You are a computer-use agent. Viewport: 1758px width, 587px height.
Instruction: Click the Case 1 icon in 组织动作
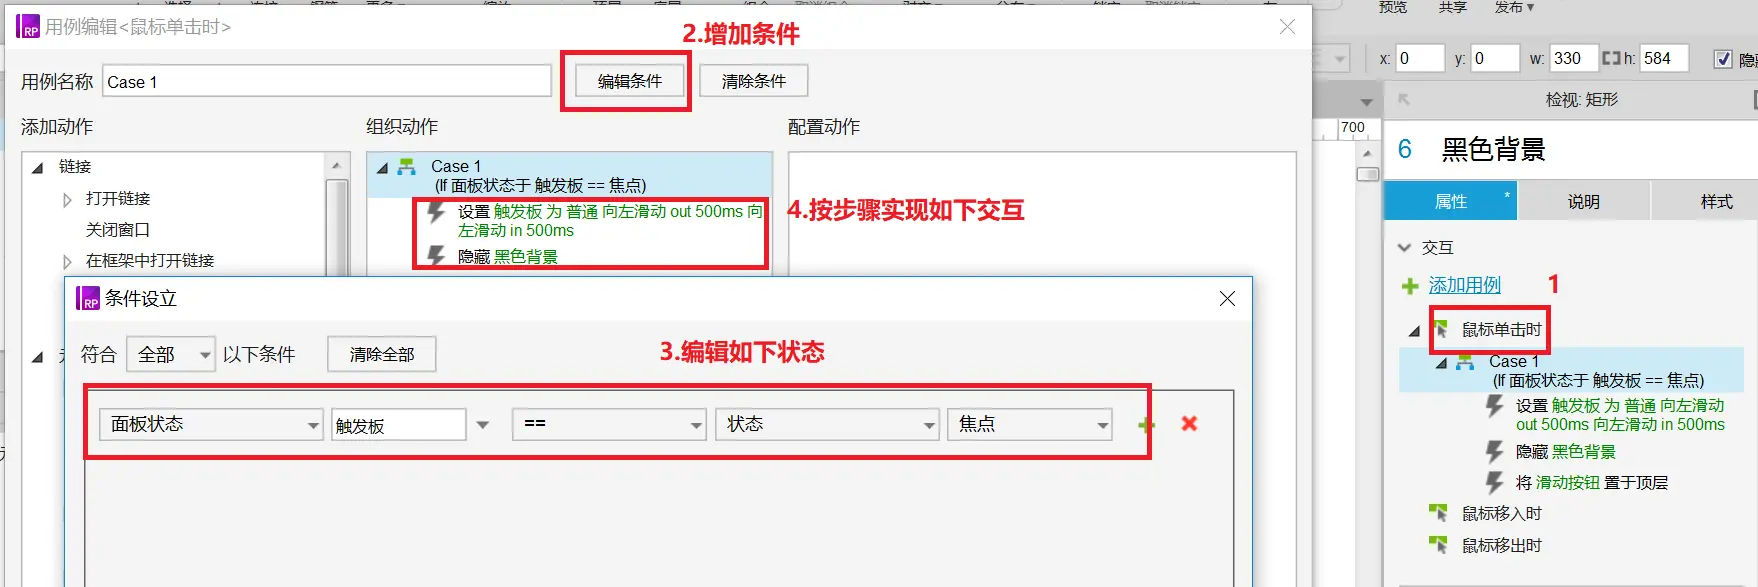pos(406,167)
